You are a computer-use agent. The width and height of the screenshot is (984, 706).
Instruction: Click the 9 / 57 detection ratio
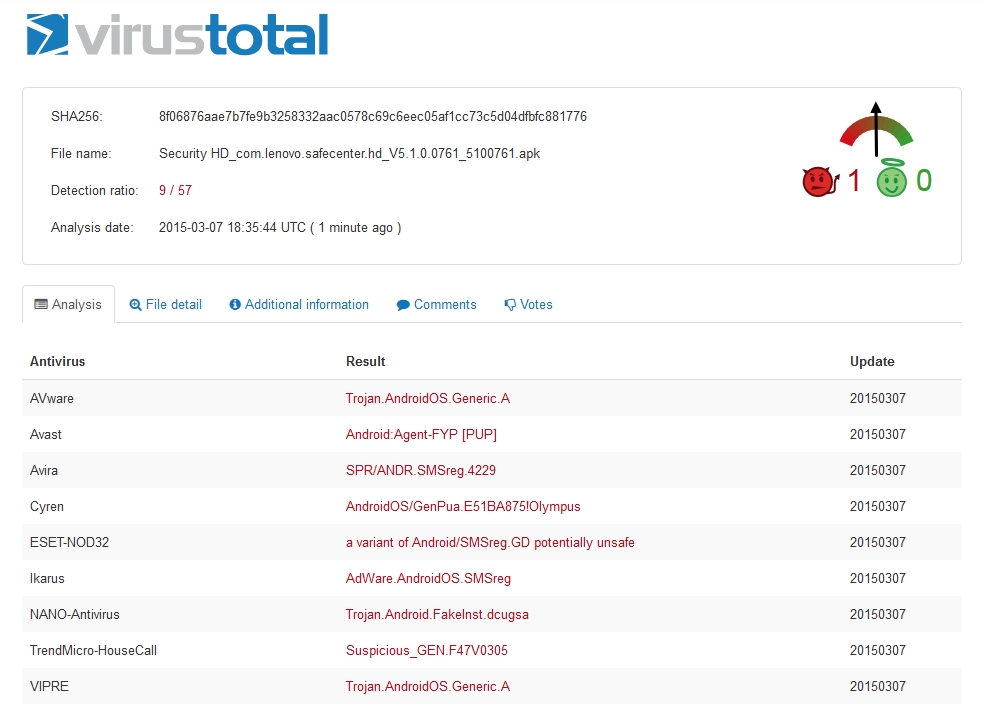click(175, 190)
